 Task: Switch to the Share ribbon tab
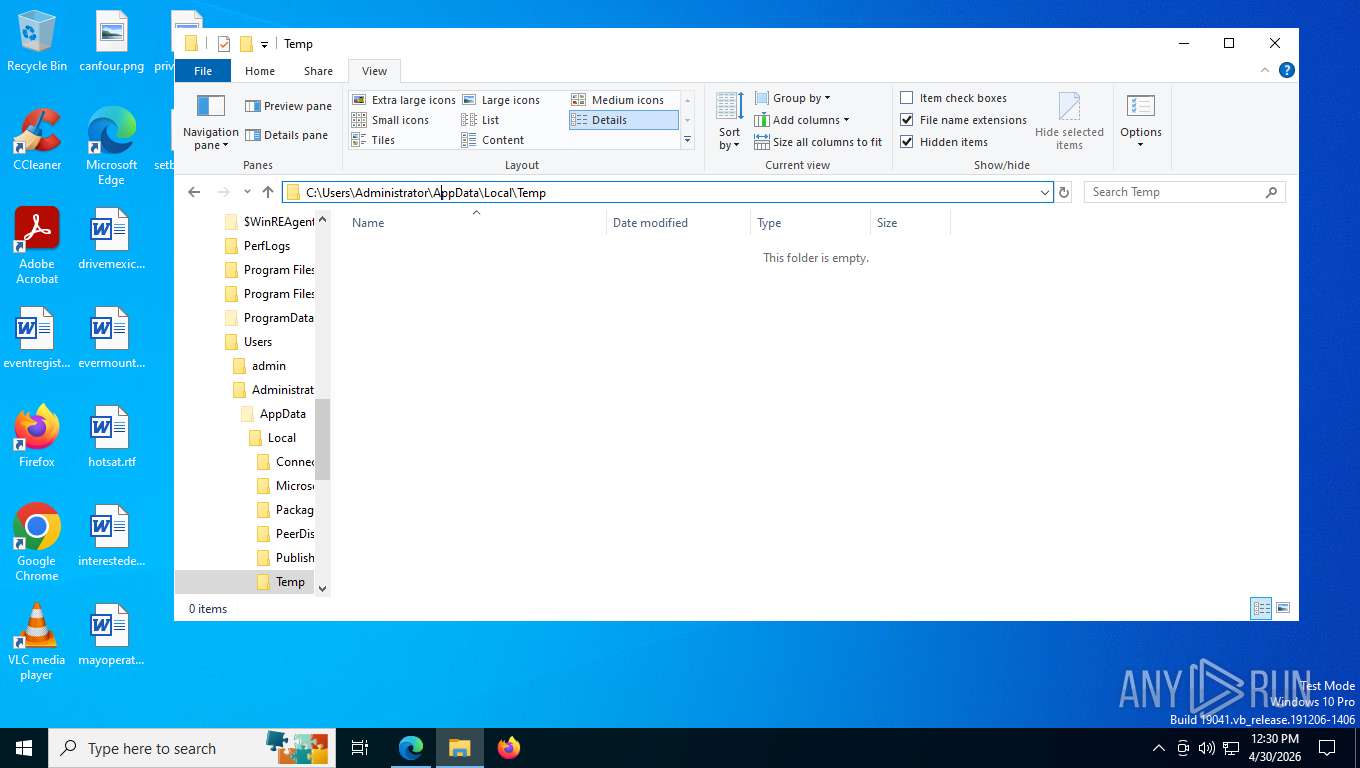319,71
